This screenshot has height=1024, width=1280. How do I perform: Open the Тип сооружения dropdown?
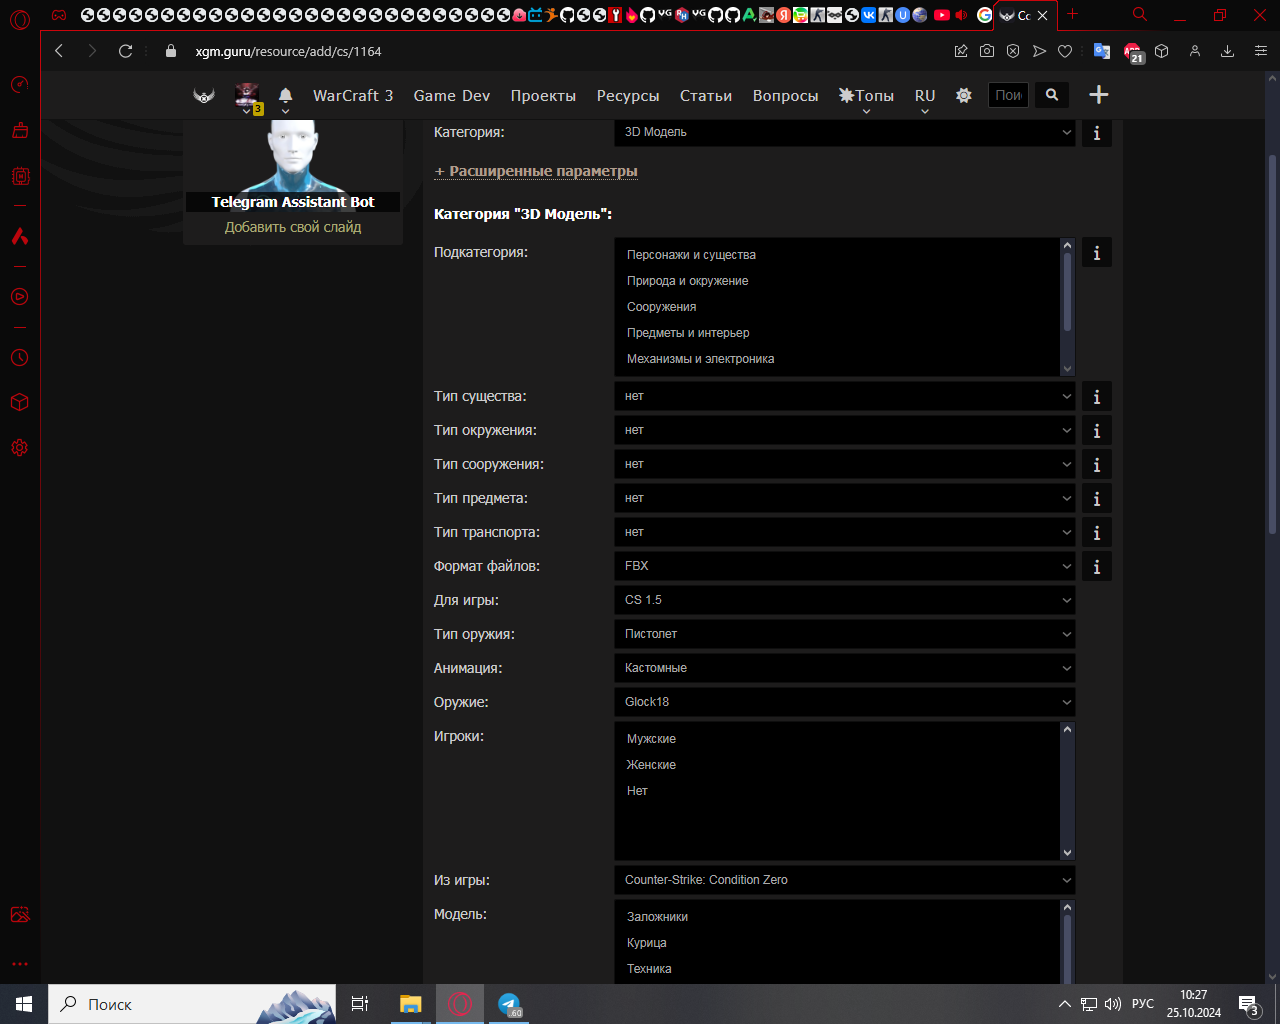(x=845, y=464)
